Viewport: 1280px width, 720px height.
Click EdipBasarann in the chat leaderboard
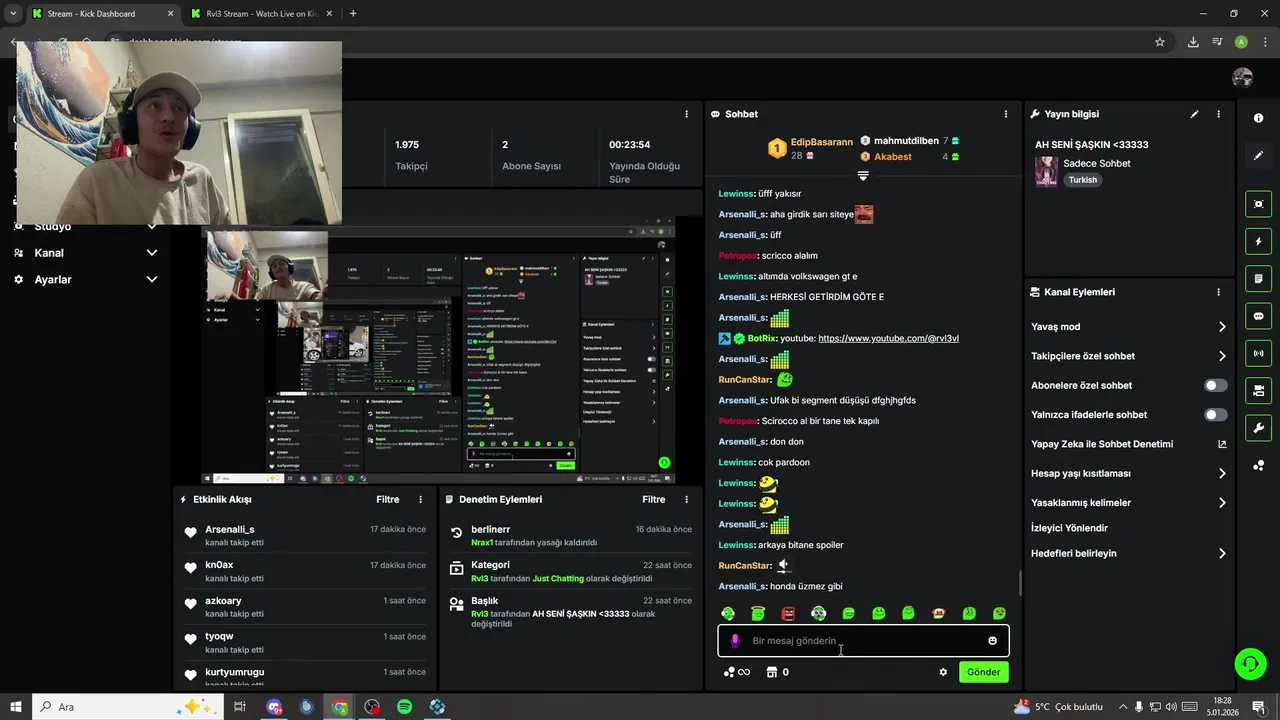pos(822,142)
